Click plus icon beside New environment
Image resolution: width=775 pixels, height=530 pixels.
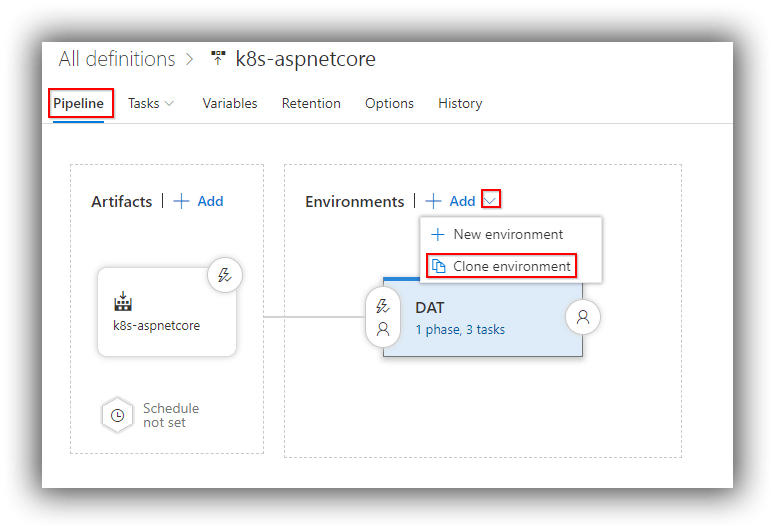pos(438,234)
